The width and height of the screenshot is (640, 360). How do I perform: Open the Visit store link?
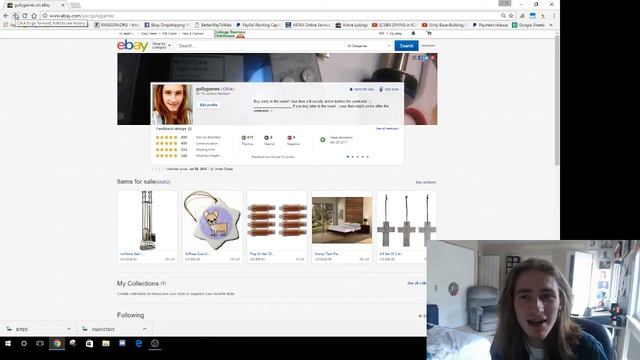click(x=389, y=89)
